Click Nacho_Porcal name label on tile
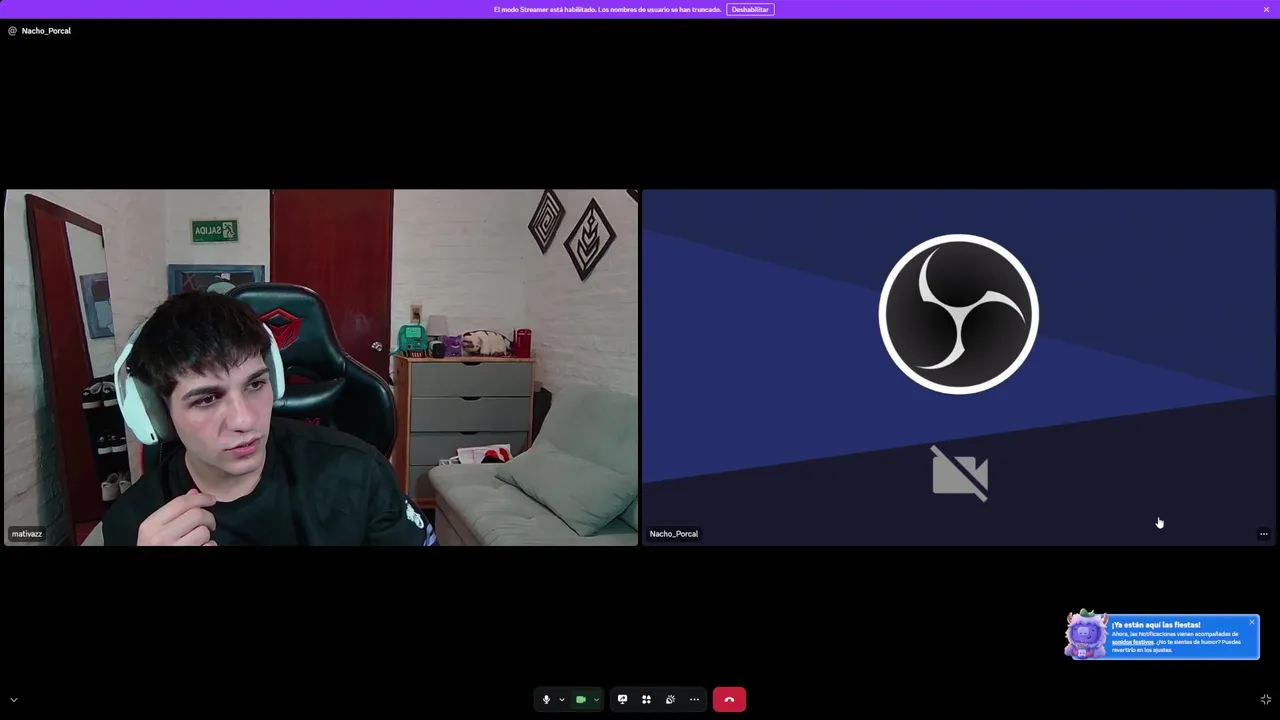1280x720 pixels. tap(674, 534)
